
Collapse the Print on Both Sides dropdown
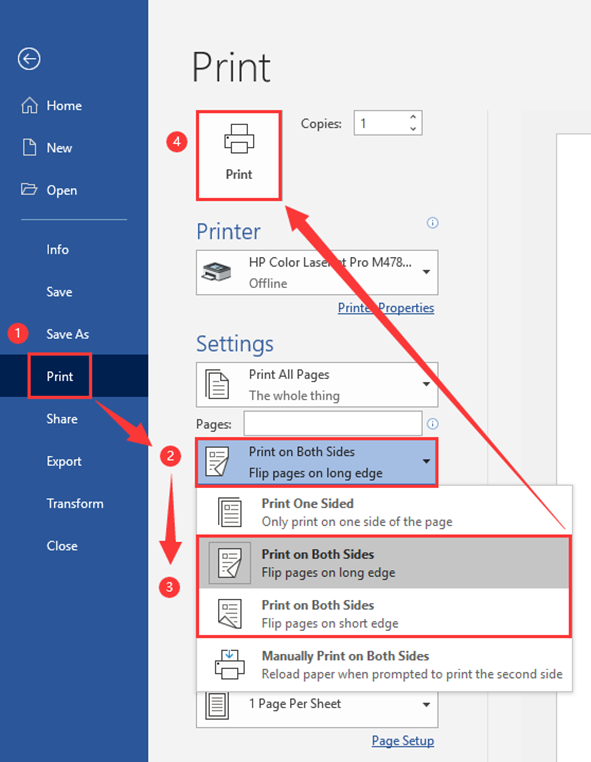point(317,462)
